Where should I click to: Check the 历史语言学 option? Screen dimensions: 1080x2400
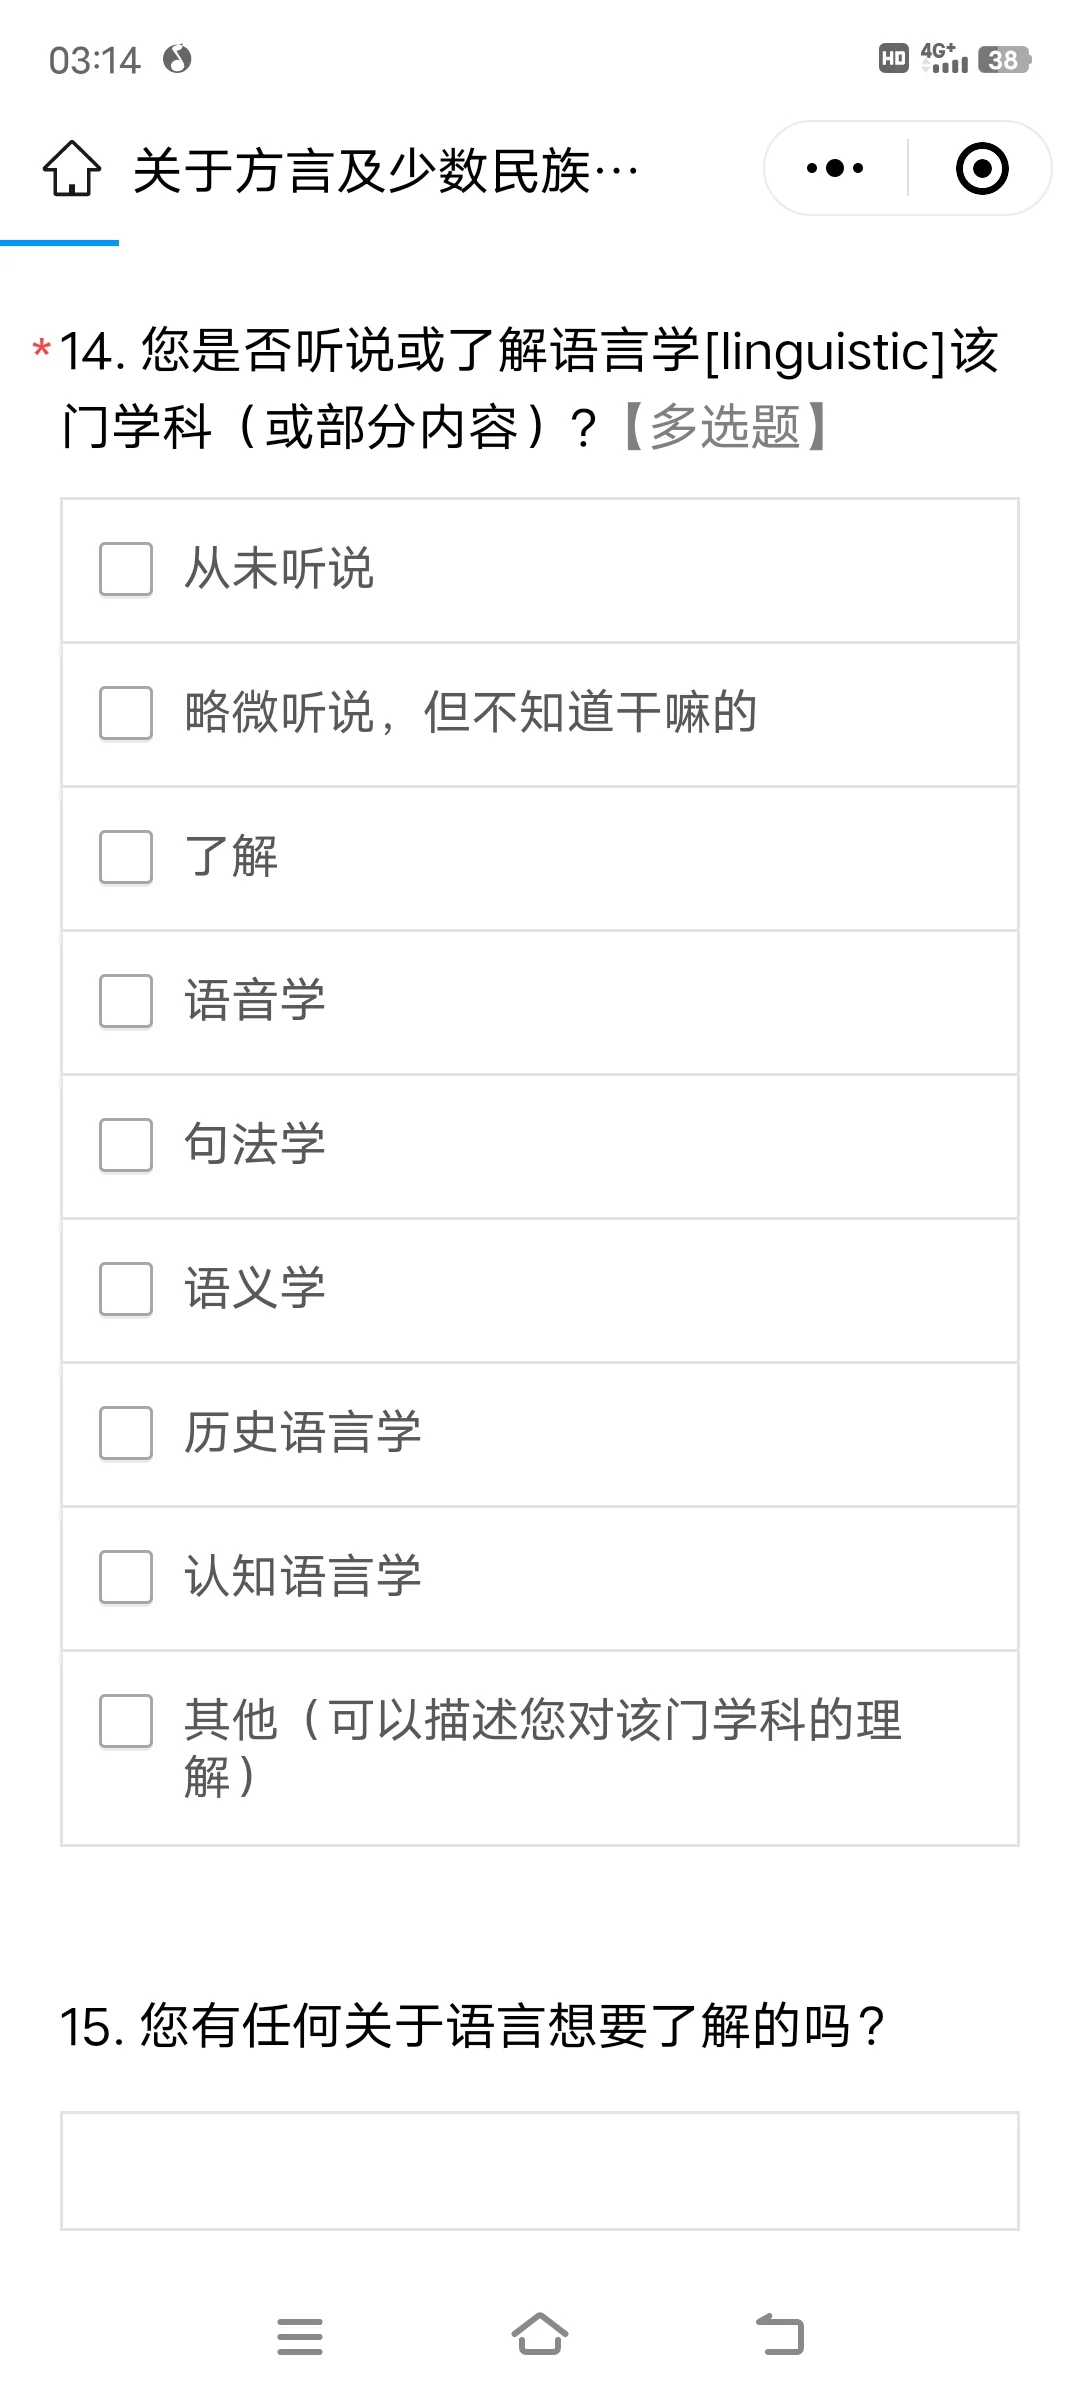[126, 1433]
